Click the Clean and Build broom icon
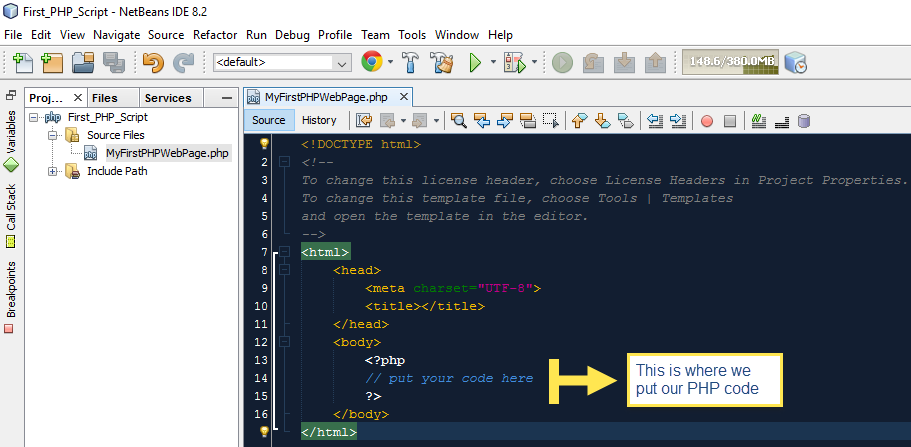The width and height of the screenshot is (911, 447). 442,63
